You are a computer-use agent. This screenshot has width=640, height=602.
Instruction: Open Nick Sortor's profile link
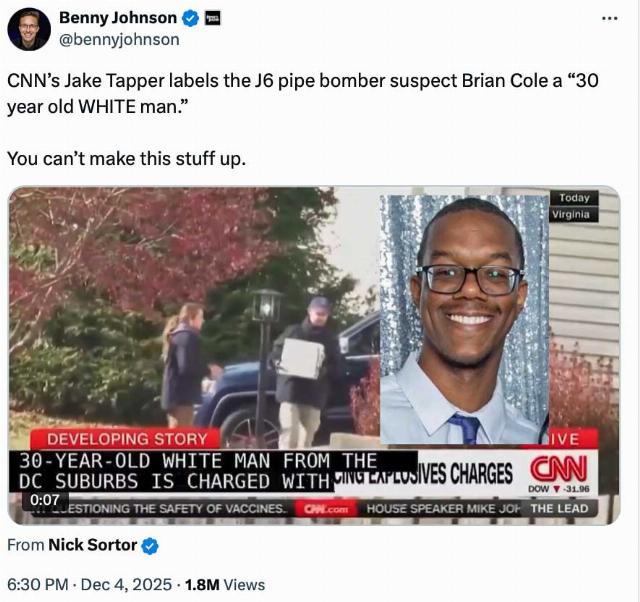pos(93,545)
